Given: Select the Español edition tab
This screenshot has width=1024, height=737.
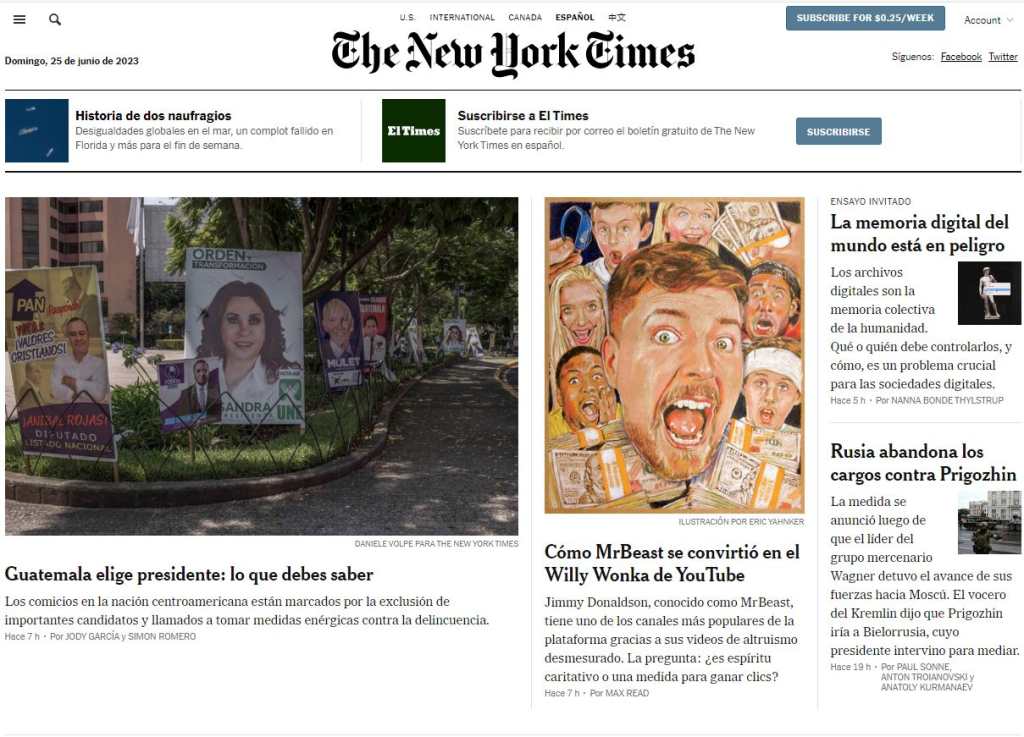Looking at the screenshot, I should click(x=575, y=18).
